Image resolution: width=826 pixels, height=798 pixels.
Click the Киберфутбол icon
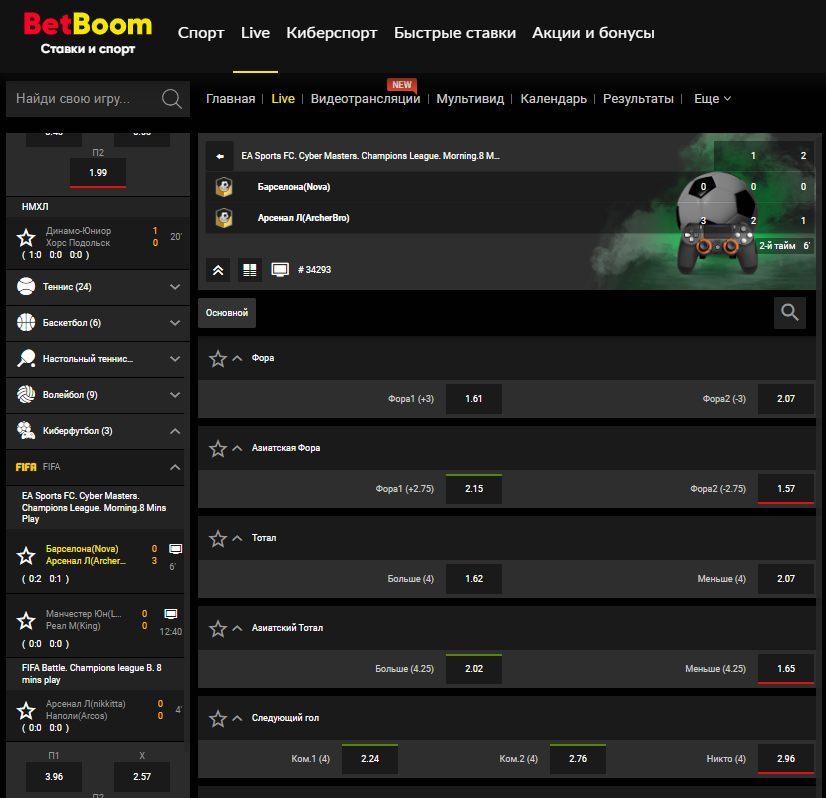point(26,430)
